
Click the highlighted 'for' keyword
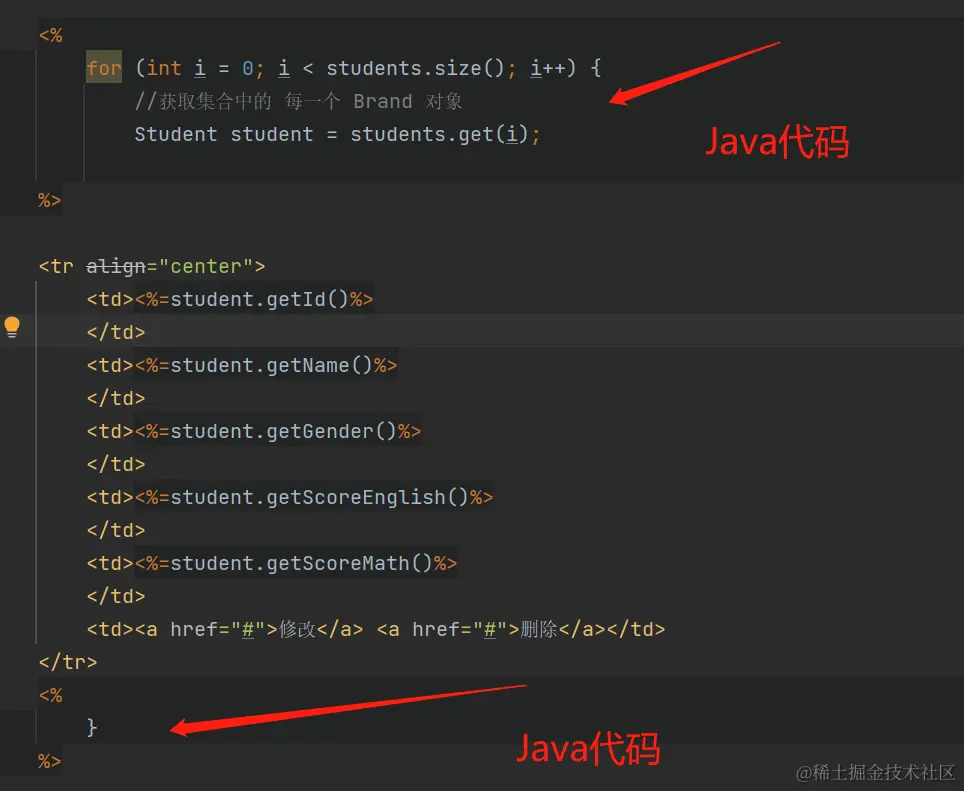click(x=104, y=68)
